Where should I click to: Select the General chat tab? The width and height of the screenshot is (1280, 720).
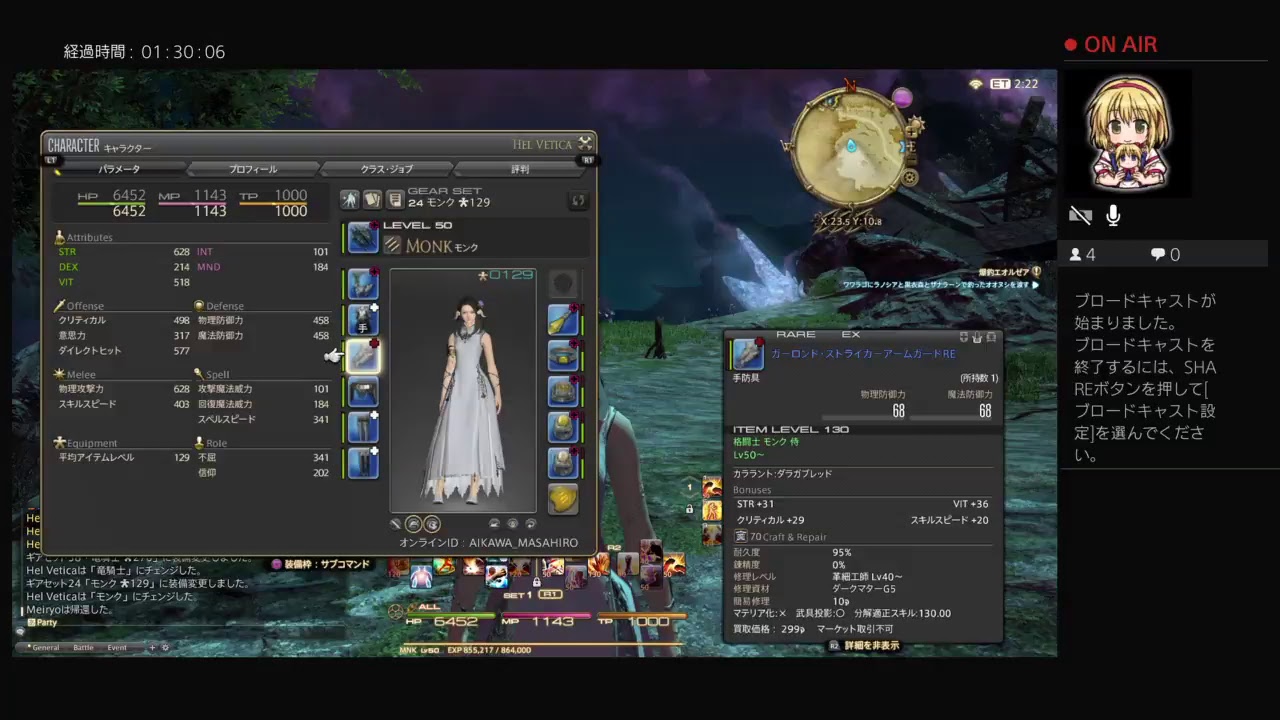pyautogui.click(x=45, y=648)
